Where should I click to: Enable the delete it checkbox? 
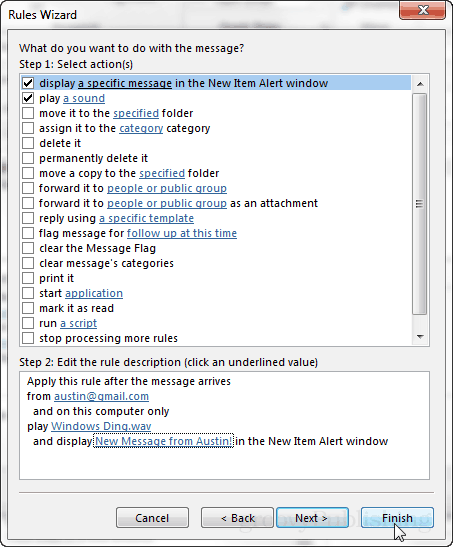28,143
